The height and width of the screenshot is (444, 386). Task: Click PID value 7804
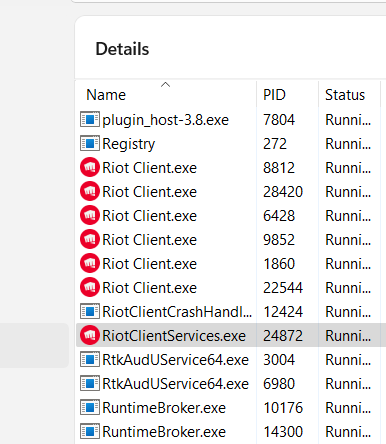[x=279, y=120]
